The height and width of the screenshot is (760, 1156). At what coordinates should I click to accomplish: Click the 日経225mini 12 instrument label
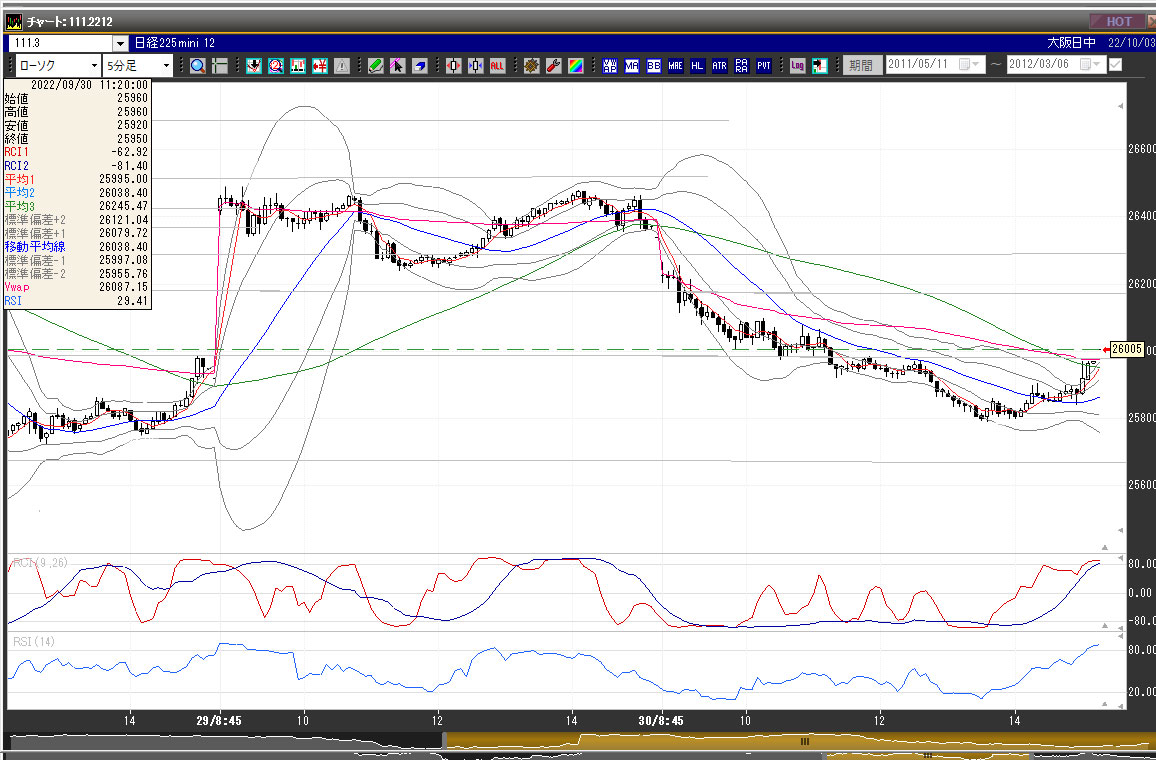coord(175,43)
